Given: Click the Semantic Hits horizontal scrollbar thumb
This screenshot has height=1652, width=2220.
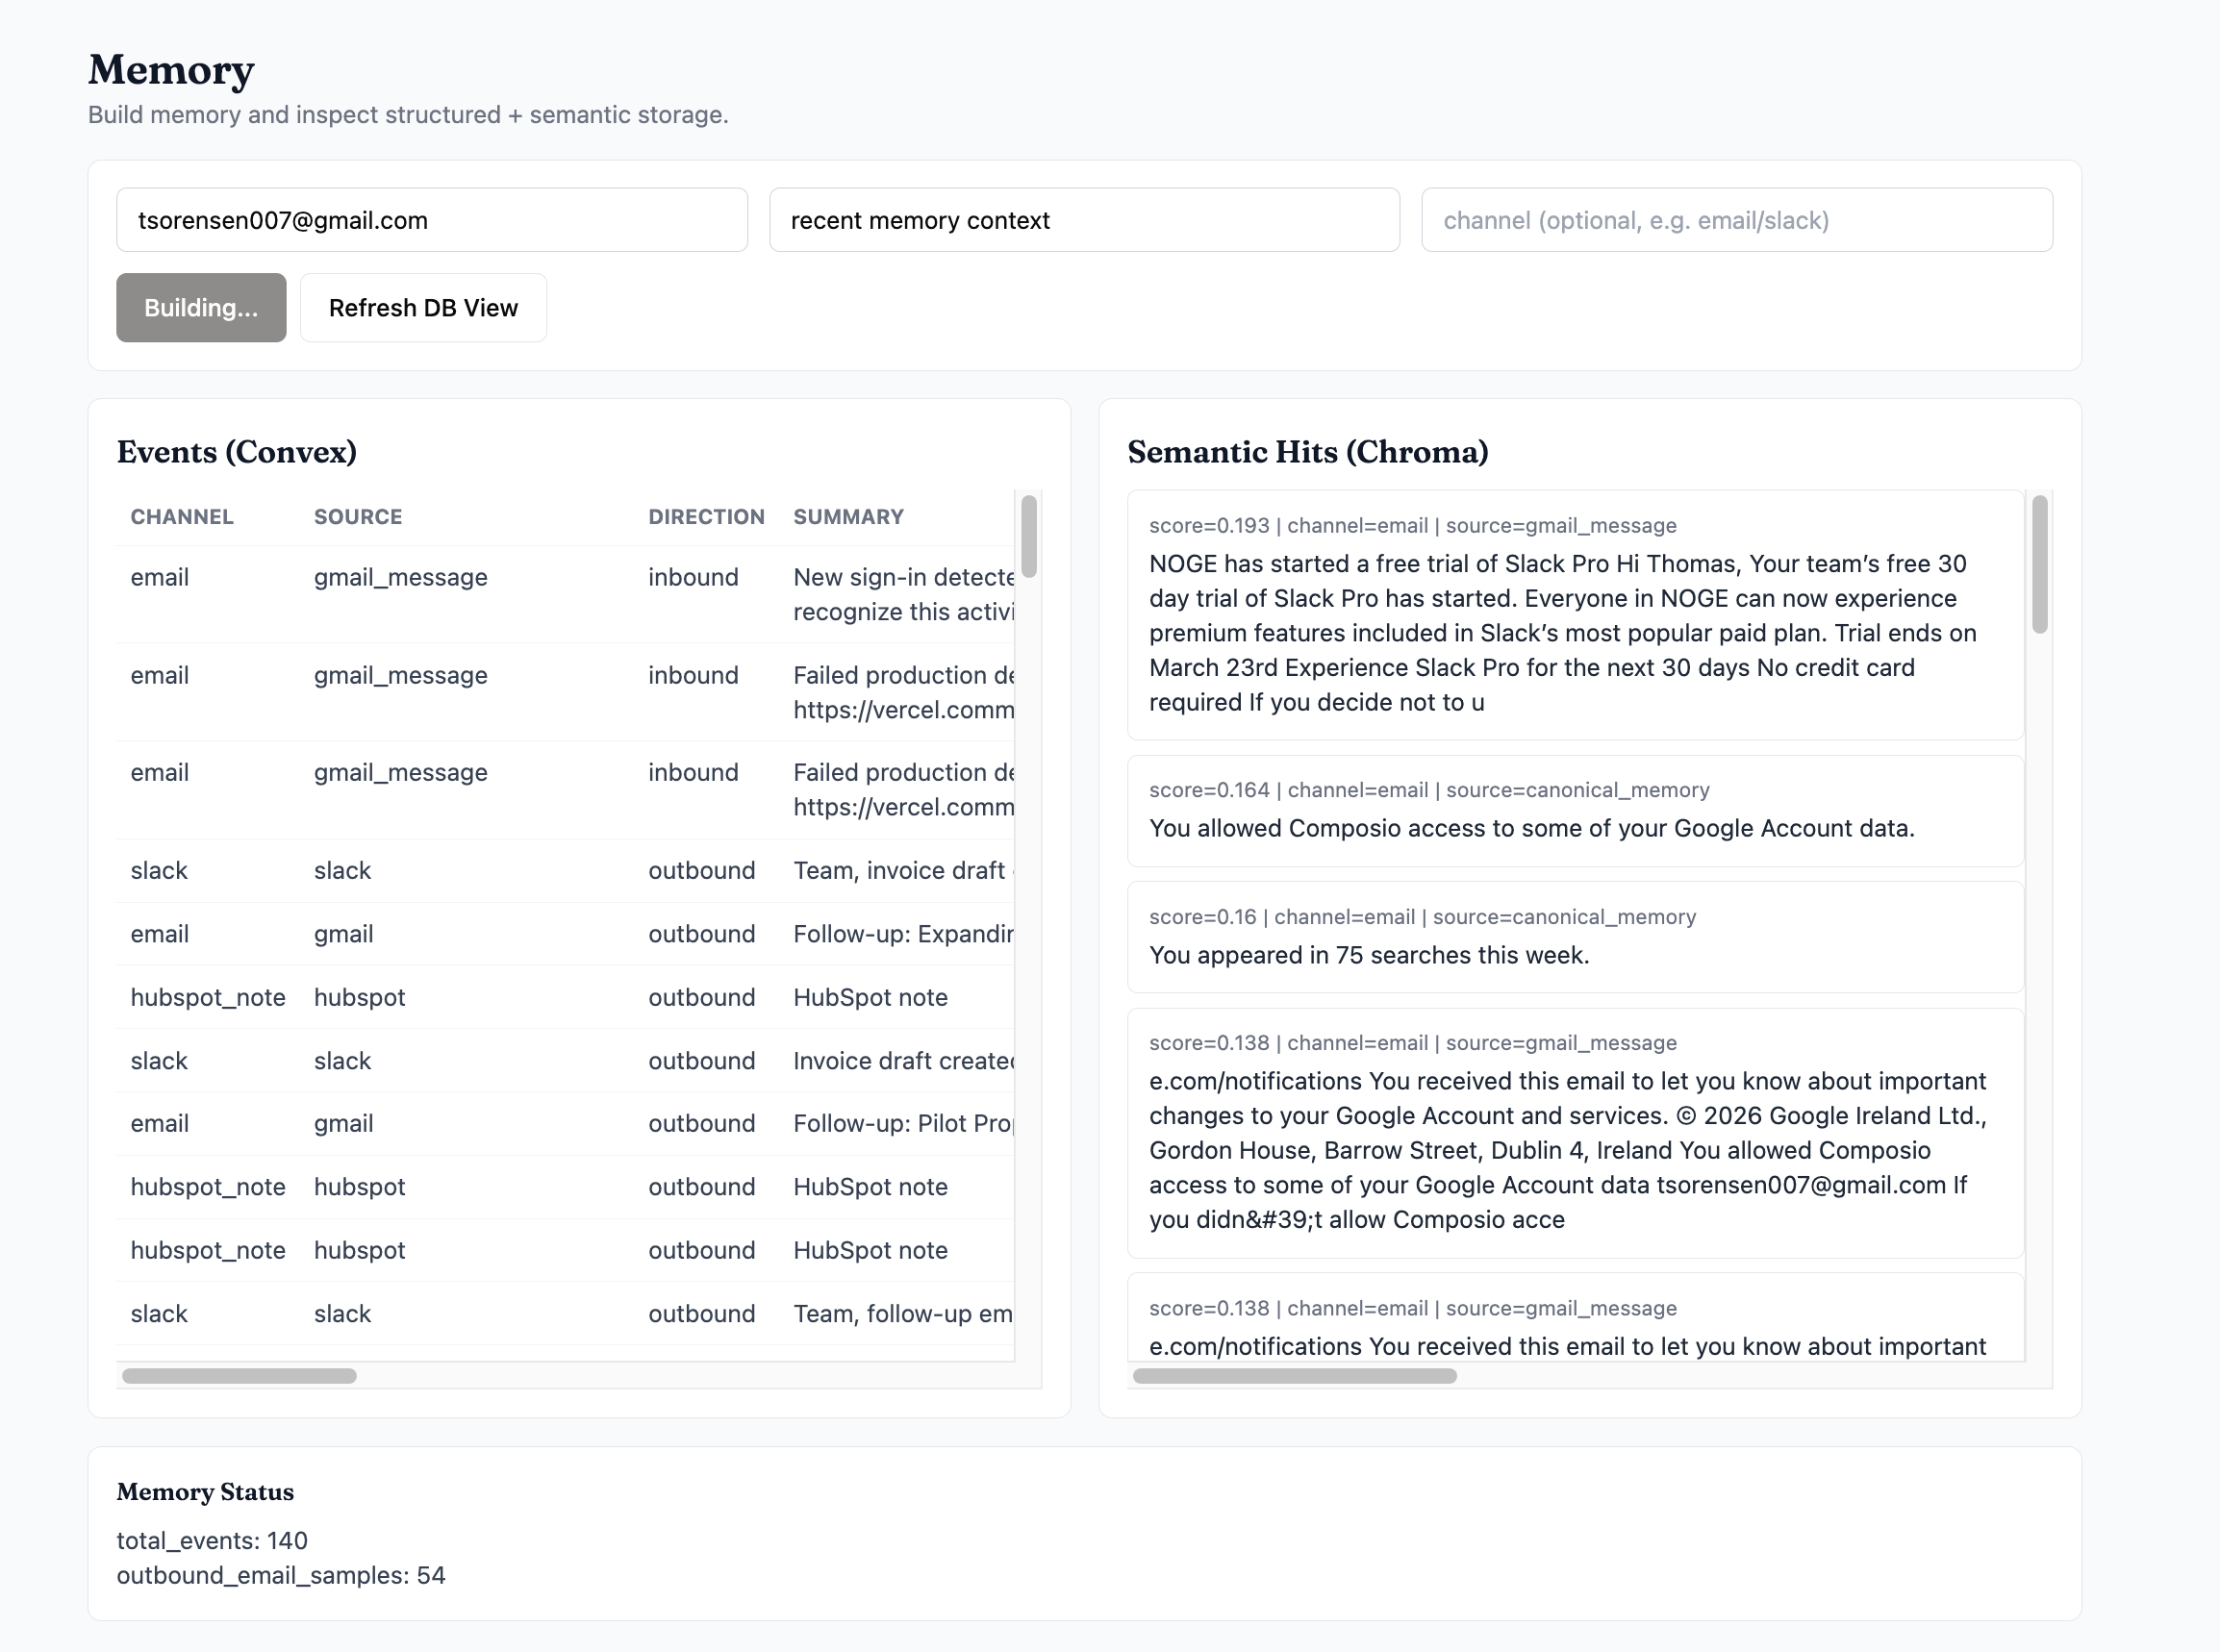Looking at the screenshot, I should 1294,1376.
